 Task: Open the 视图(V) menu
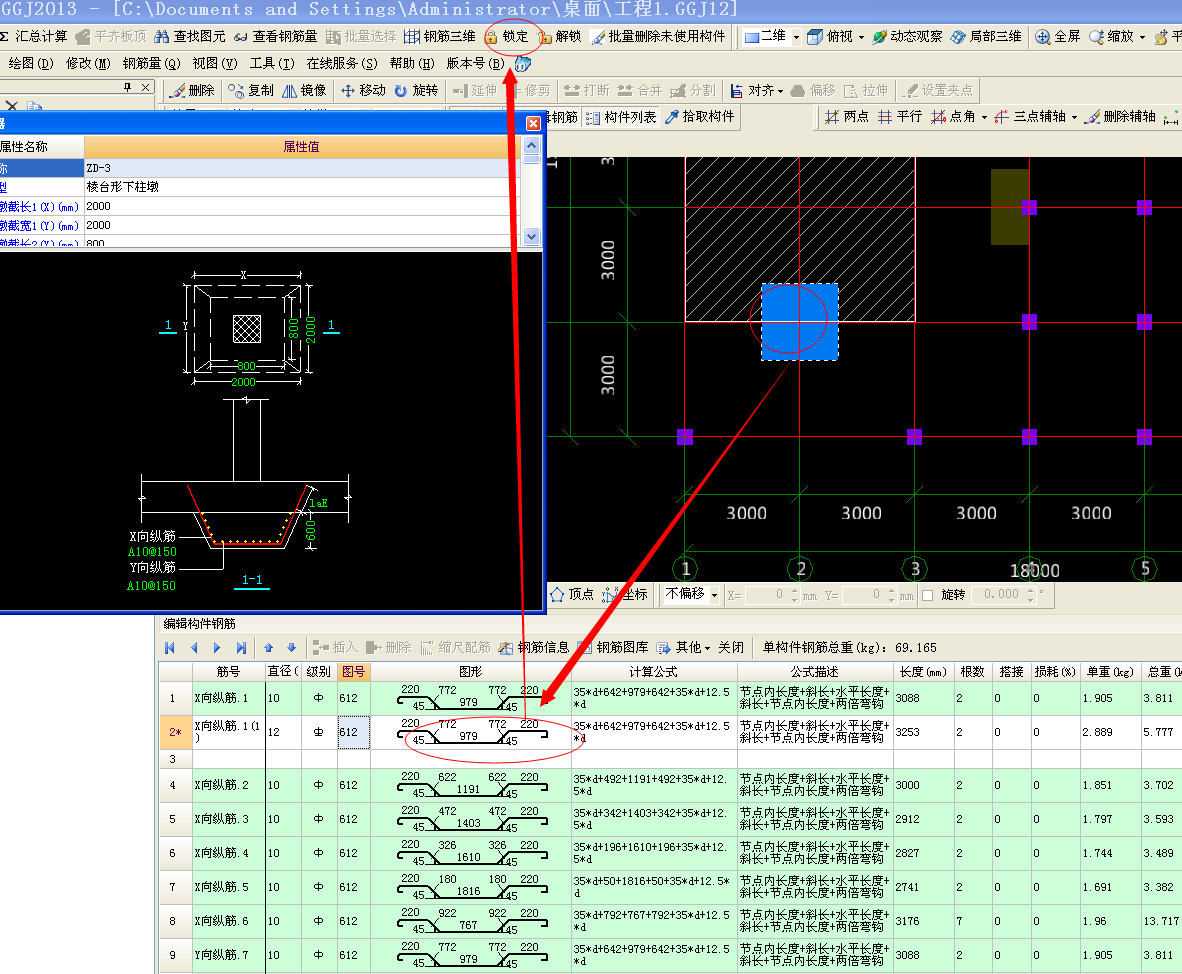[215, 63]
